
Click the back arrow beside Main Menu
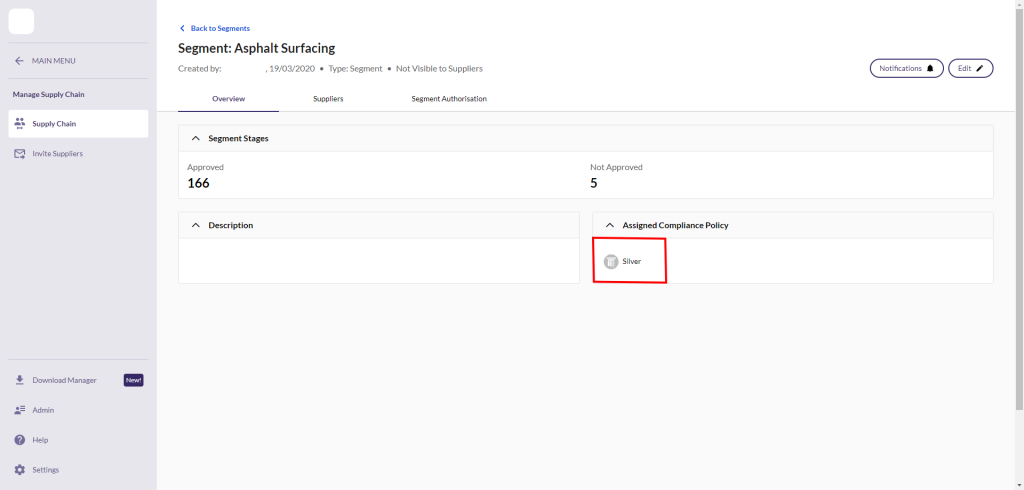coord(19,61)
